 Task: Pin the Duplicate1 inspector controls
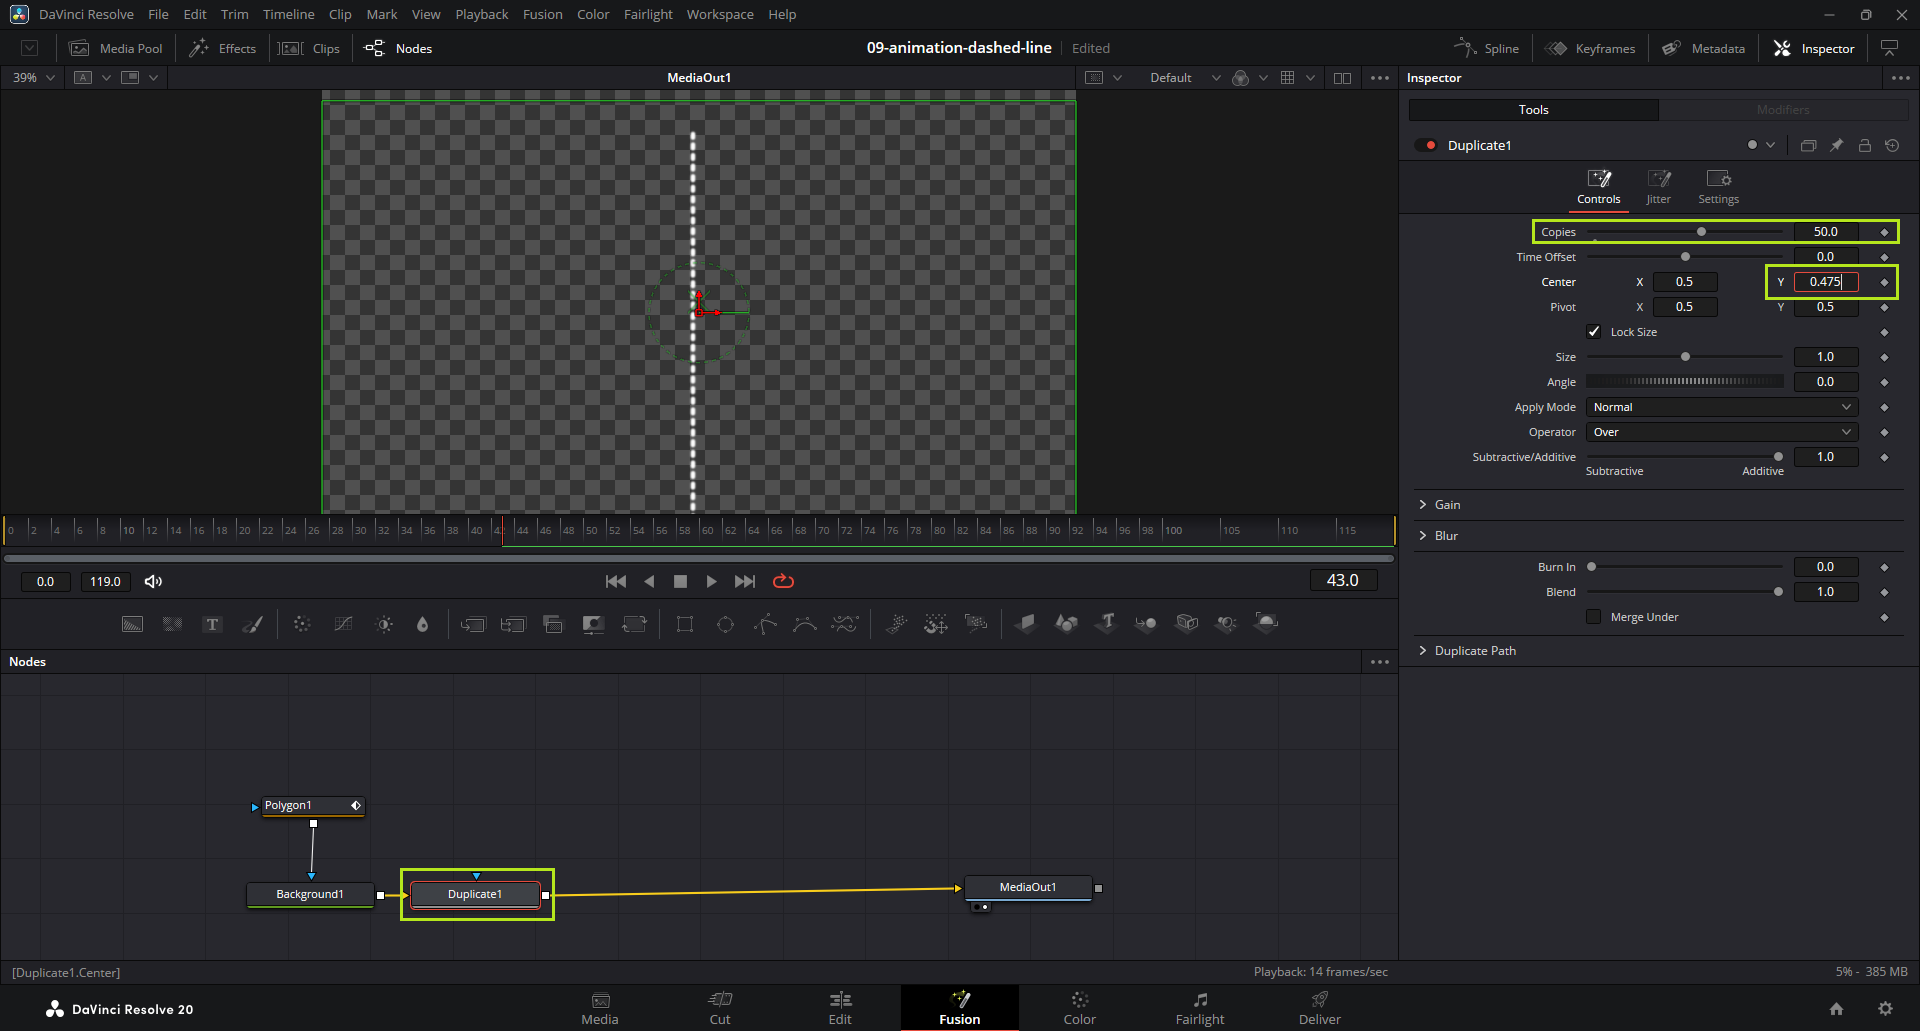1836,146
